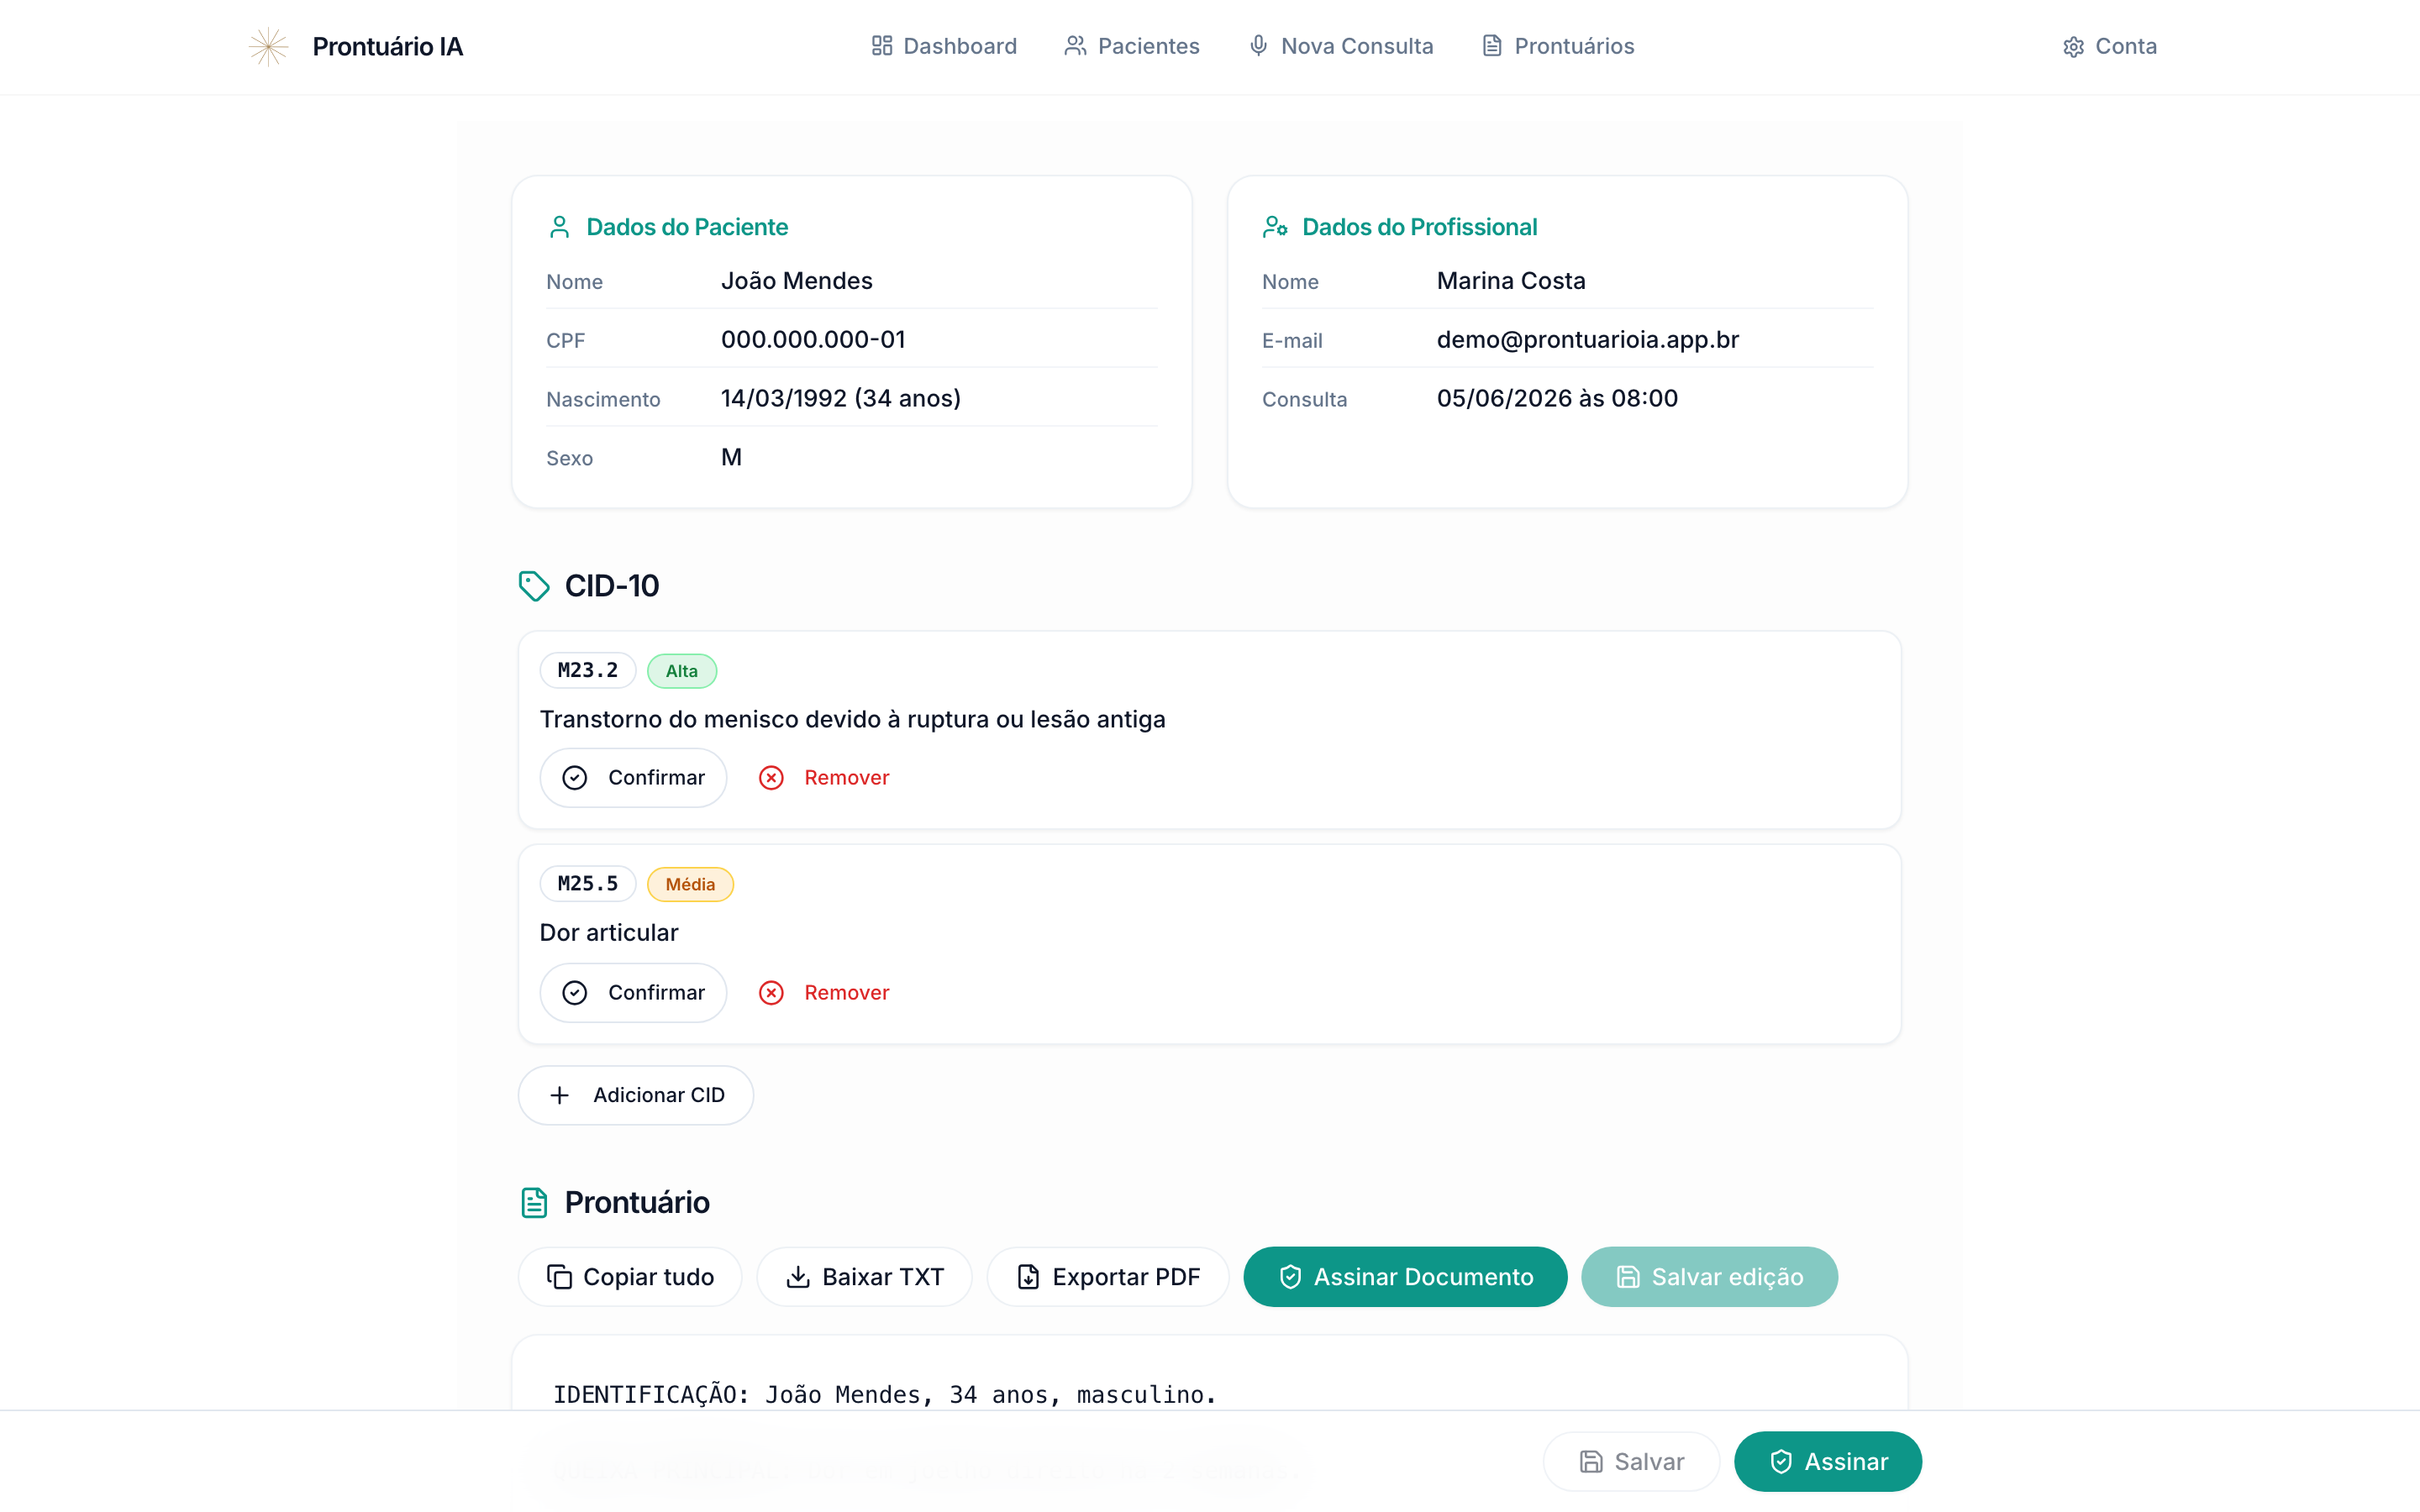The width and height of the screenshot is (2420, 1512).
Task: Click the check-circle icon for M23.2
Action: [574, 778]
